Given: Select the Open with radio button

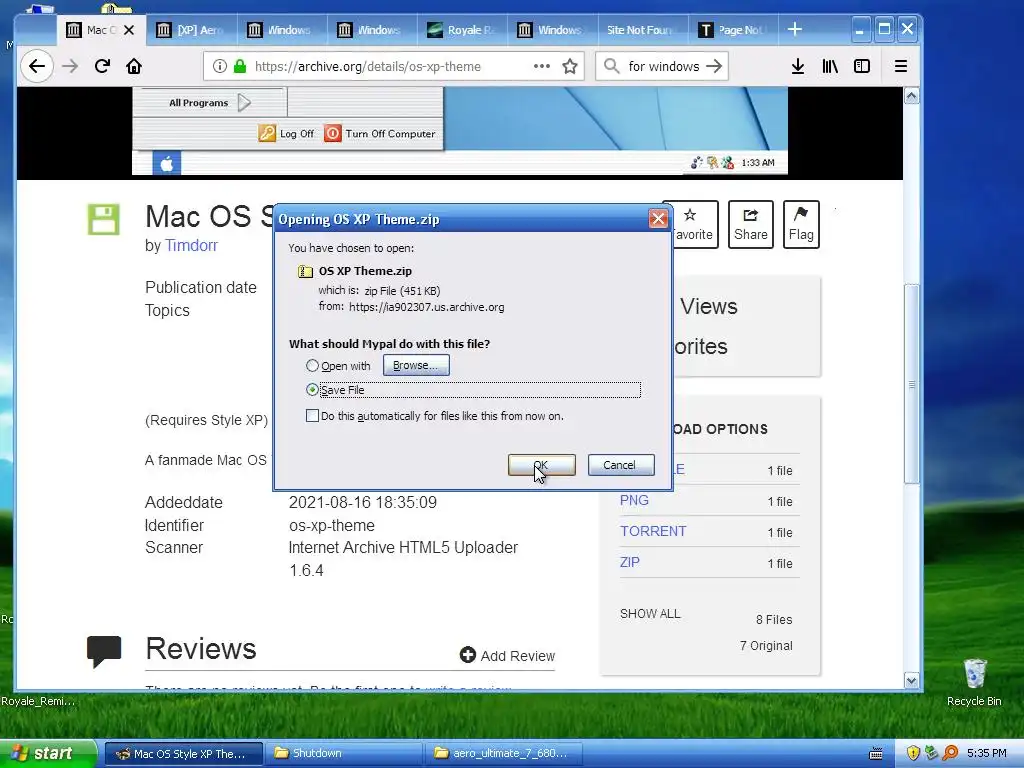Looking at the screenshot, I should point(312,366).
